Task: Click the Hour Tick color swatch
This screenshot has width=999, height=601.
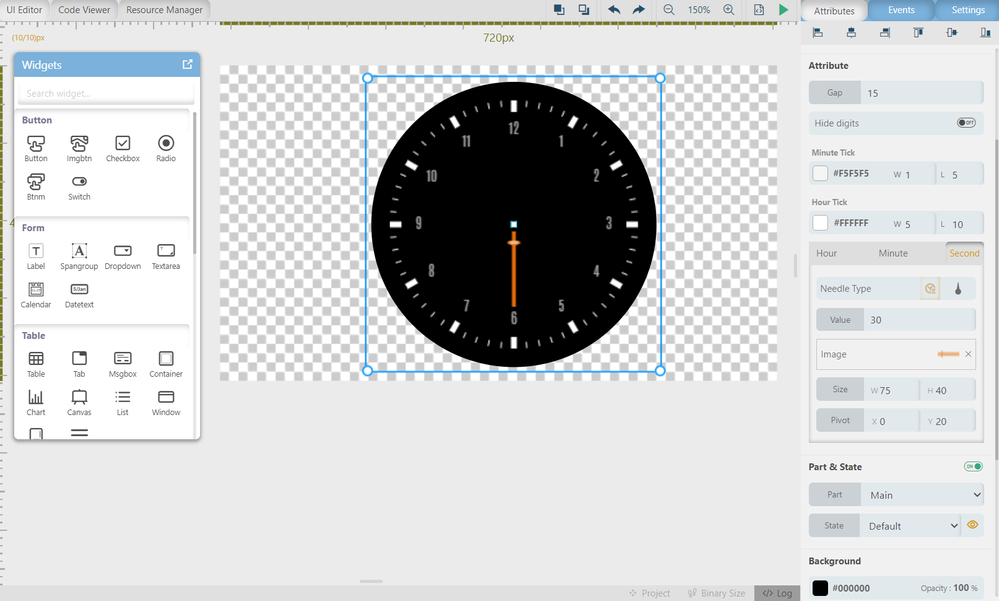Action: coord(820,223)
